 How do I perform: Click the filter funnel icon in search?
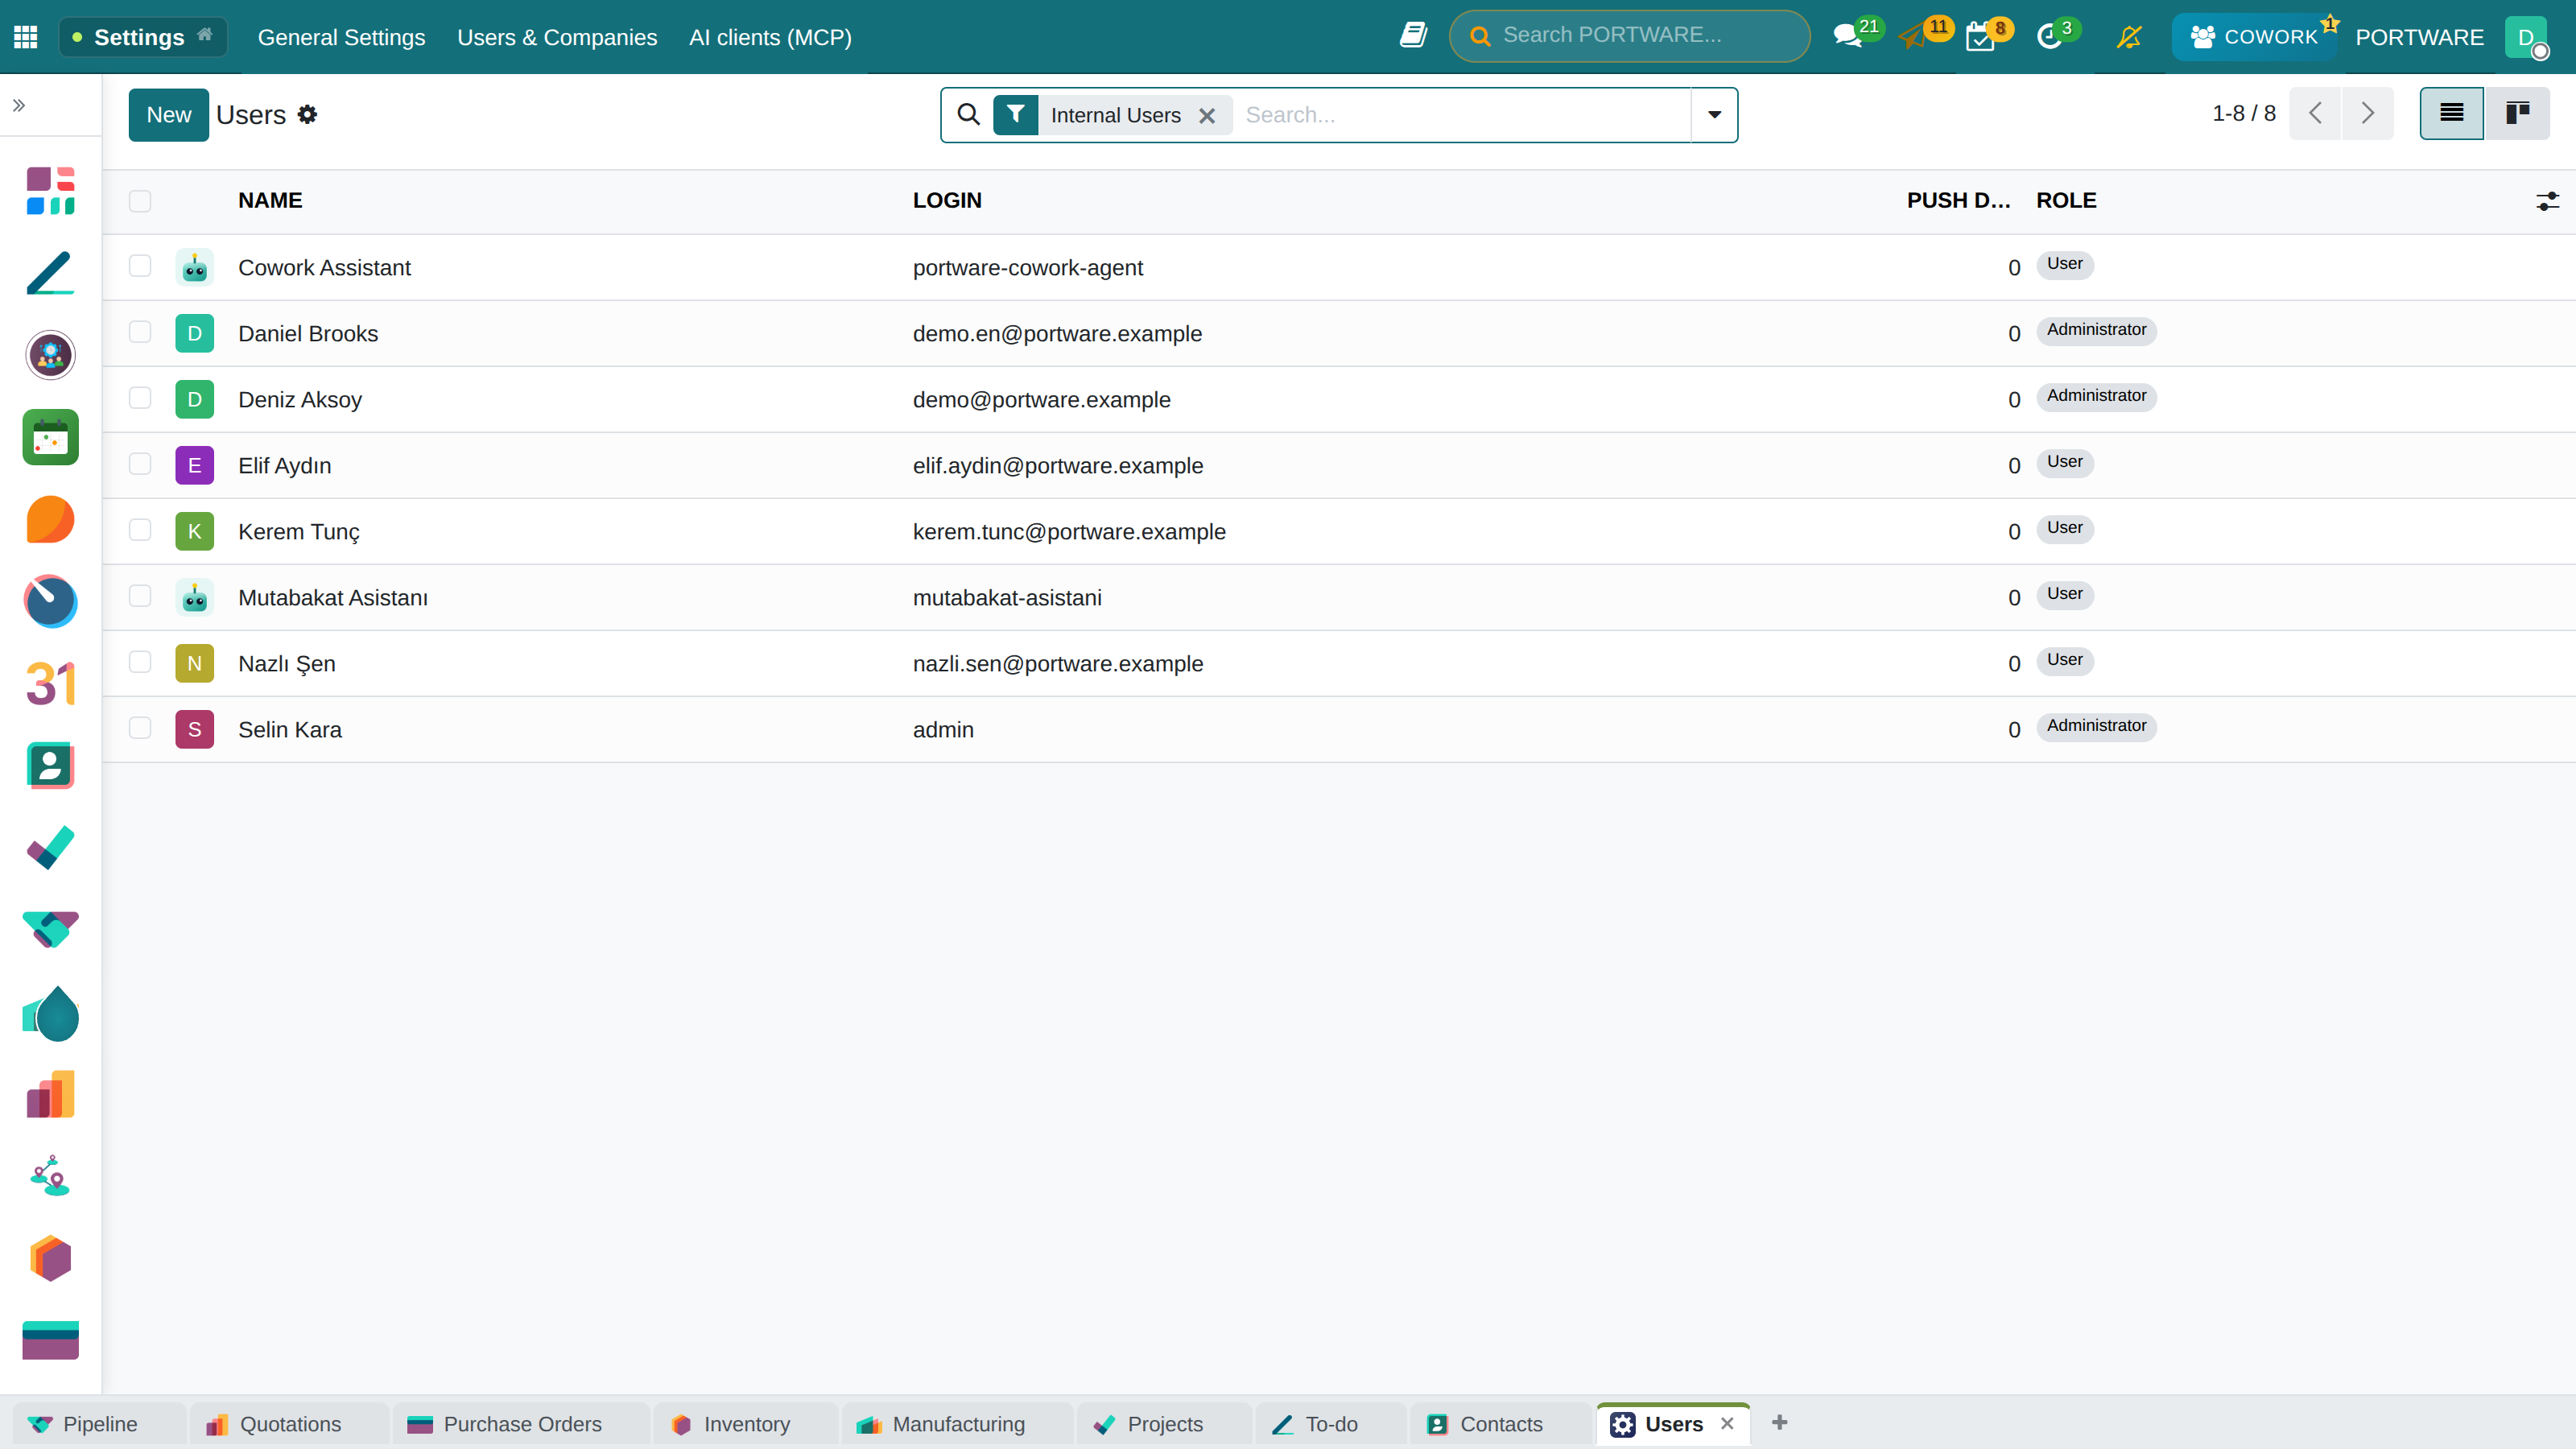point(1015,115)
